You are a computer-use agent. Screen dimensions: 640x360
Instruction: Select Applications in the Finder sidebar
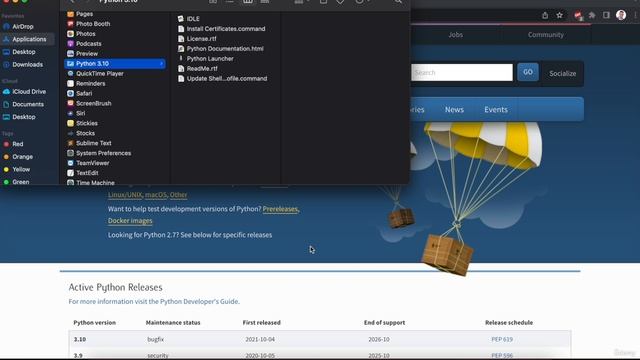pos(29,39)
